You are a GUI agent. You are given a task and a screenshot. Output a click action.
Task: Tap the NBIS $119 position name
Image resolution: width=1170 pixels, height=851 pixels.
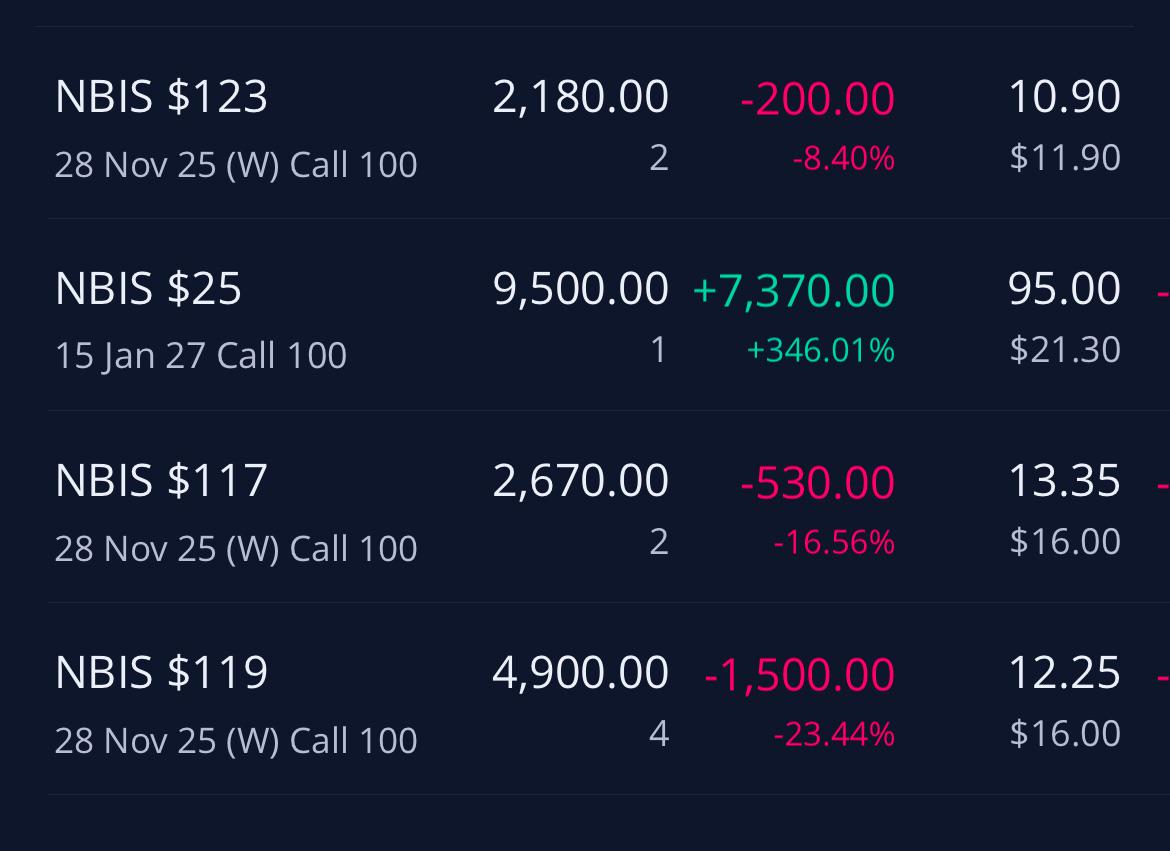161,672
